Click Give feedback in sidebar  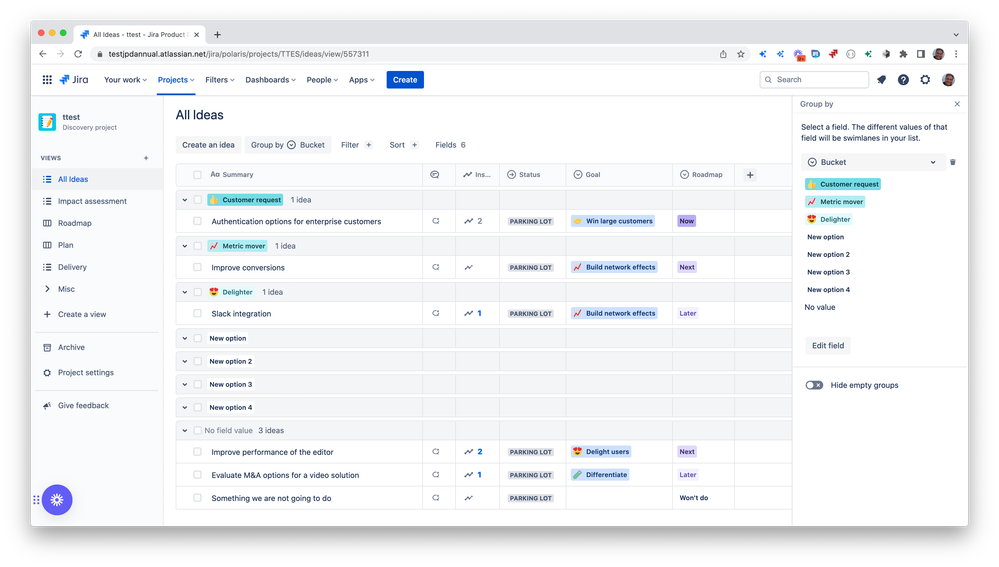pyautogui.click(x=83, y=405)
